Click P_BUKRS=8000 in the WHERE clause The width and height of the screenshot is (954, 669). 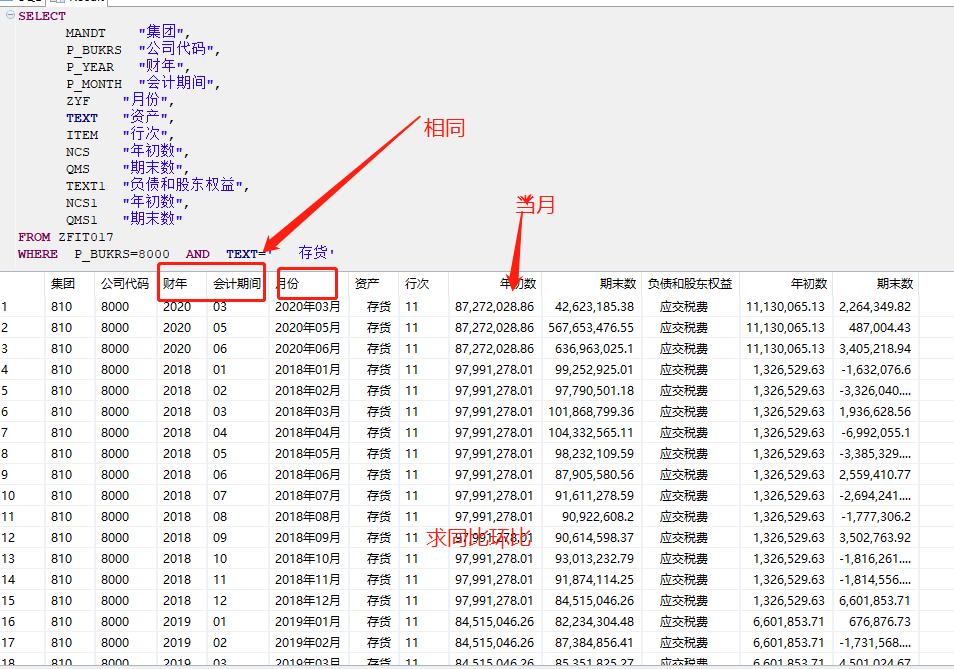point(122,254)
